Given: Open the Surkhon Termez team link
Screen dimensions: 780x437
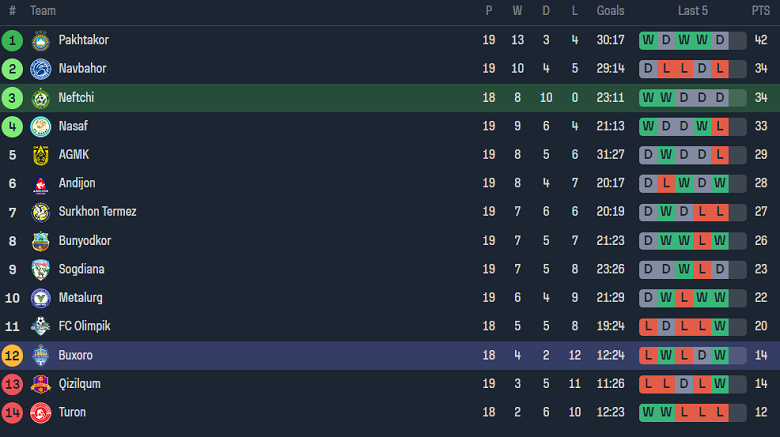Looking at the screenshot, I should click(x=97, y=212).
